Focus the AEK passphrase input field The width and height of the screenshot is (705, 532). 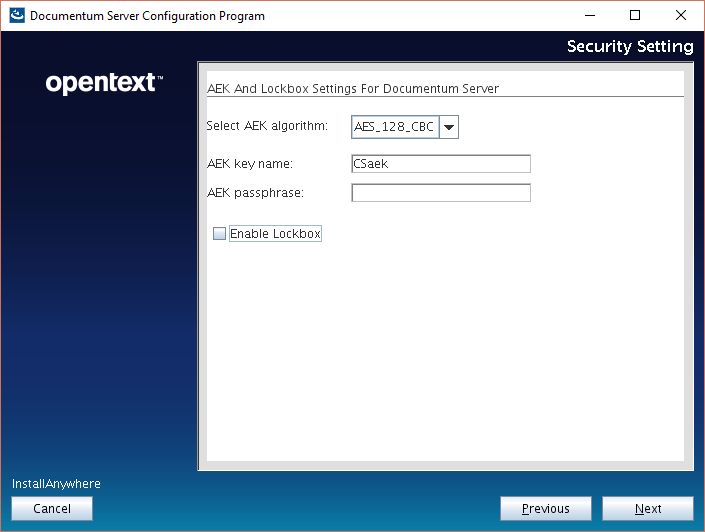(x=440, y=193)
